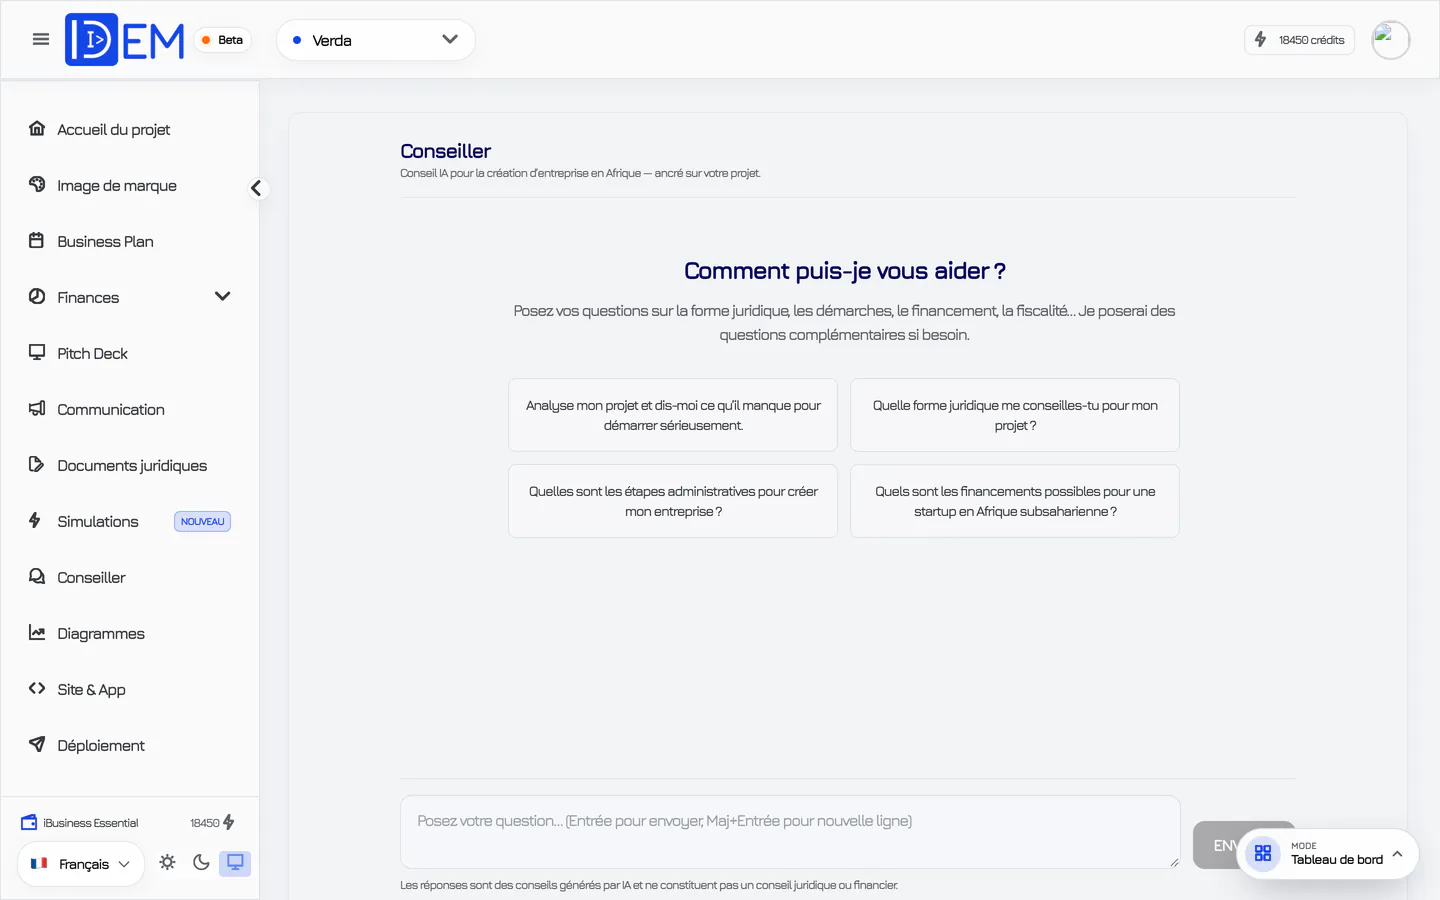Click the IDEM logo
Image resolution: width=1440 pixels, height=900 pixels.
click(125, 40)
